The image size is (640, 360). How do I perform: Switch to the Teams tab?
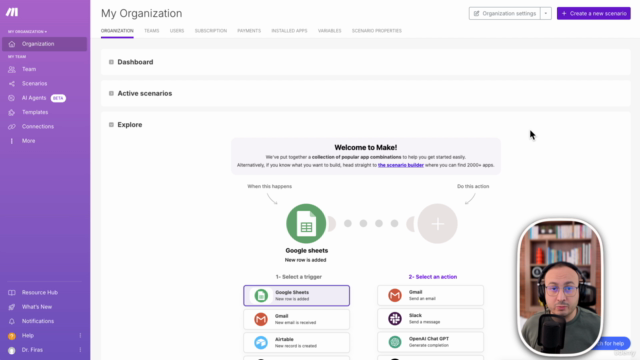[x=151, y=31]
